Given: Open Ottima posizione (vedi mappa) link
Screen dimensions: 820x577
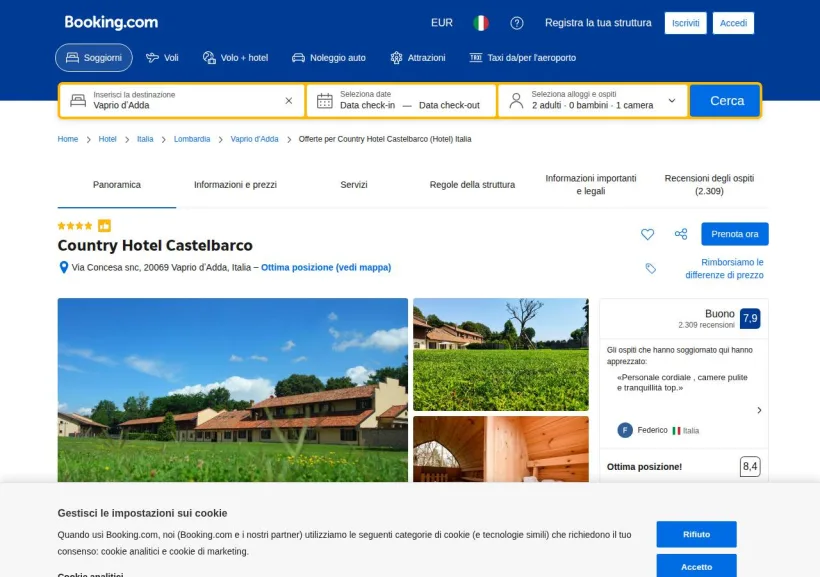Looking at the screenshot, I should tap(326, 267).
